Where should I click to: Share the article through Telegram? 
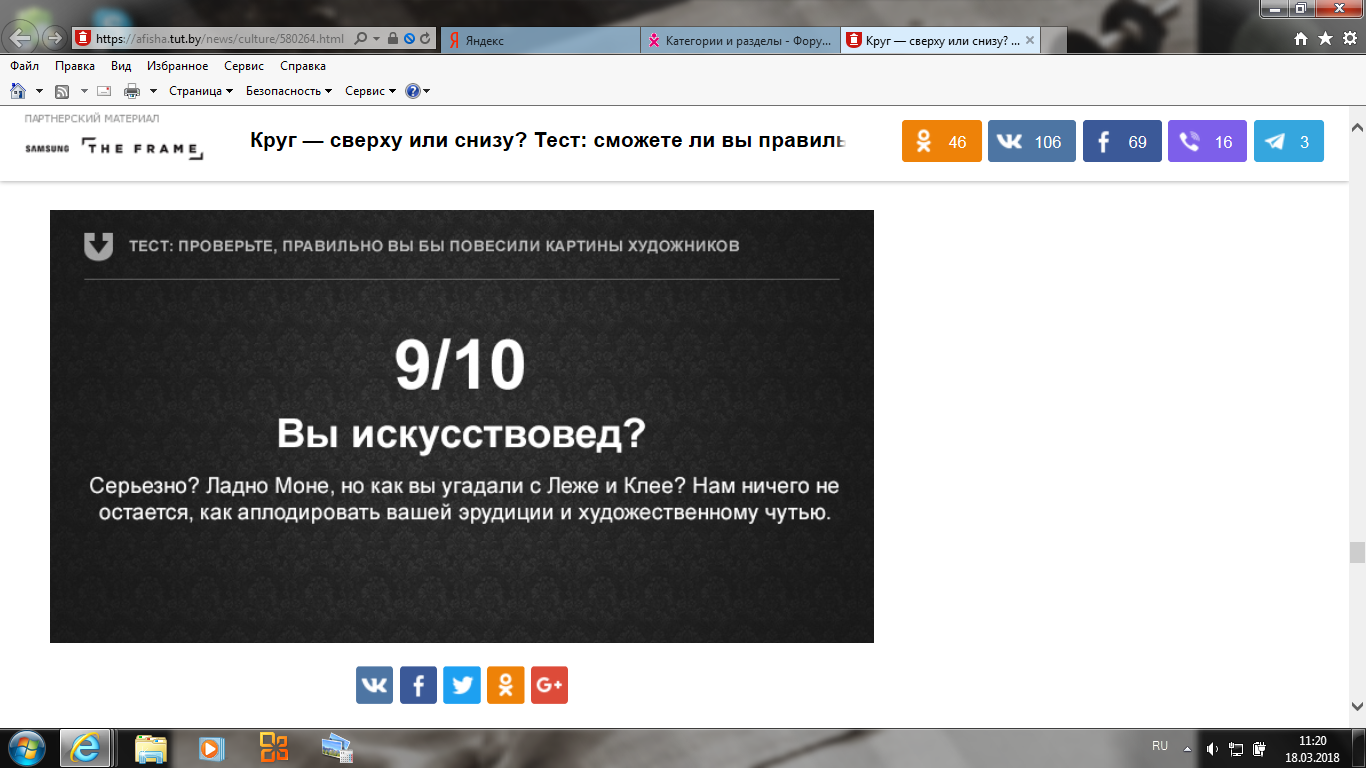point(1288,142)
